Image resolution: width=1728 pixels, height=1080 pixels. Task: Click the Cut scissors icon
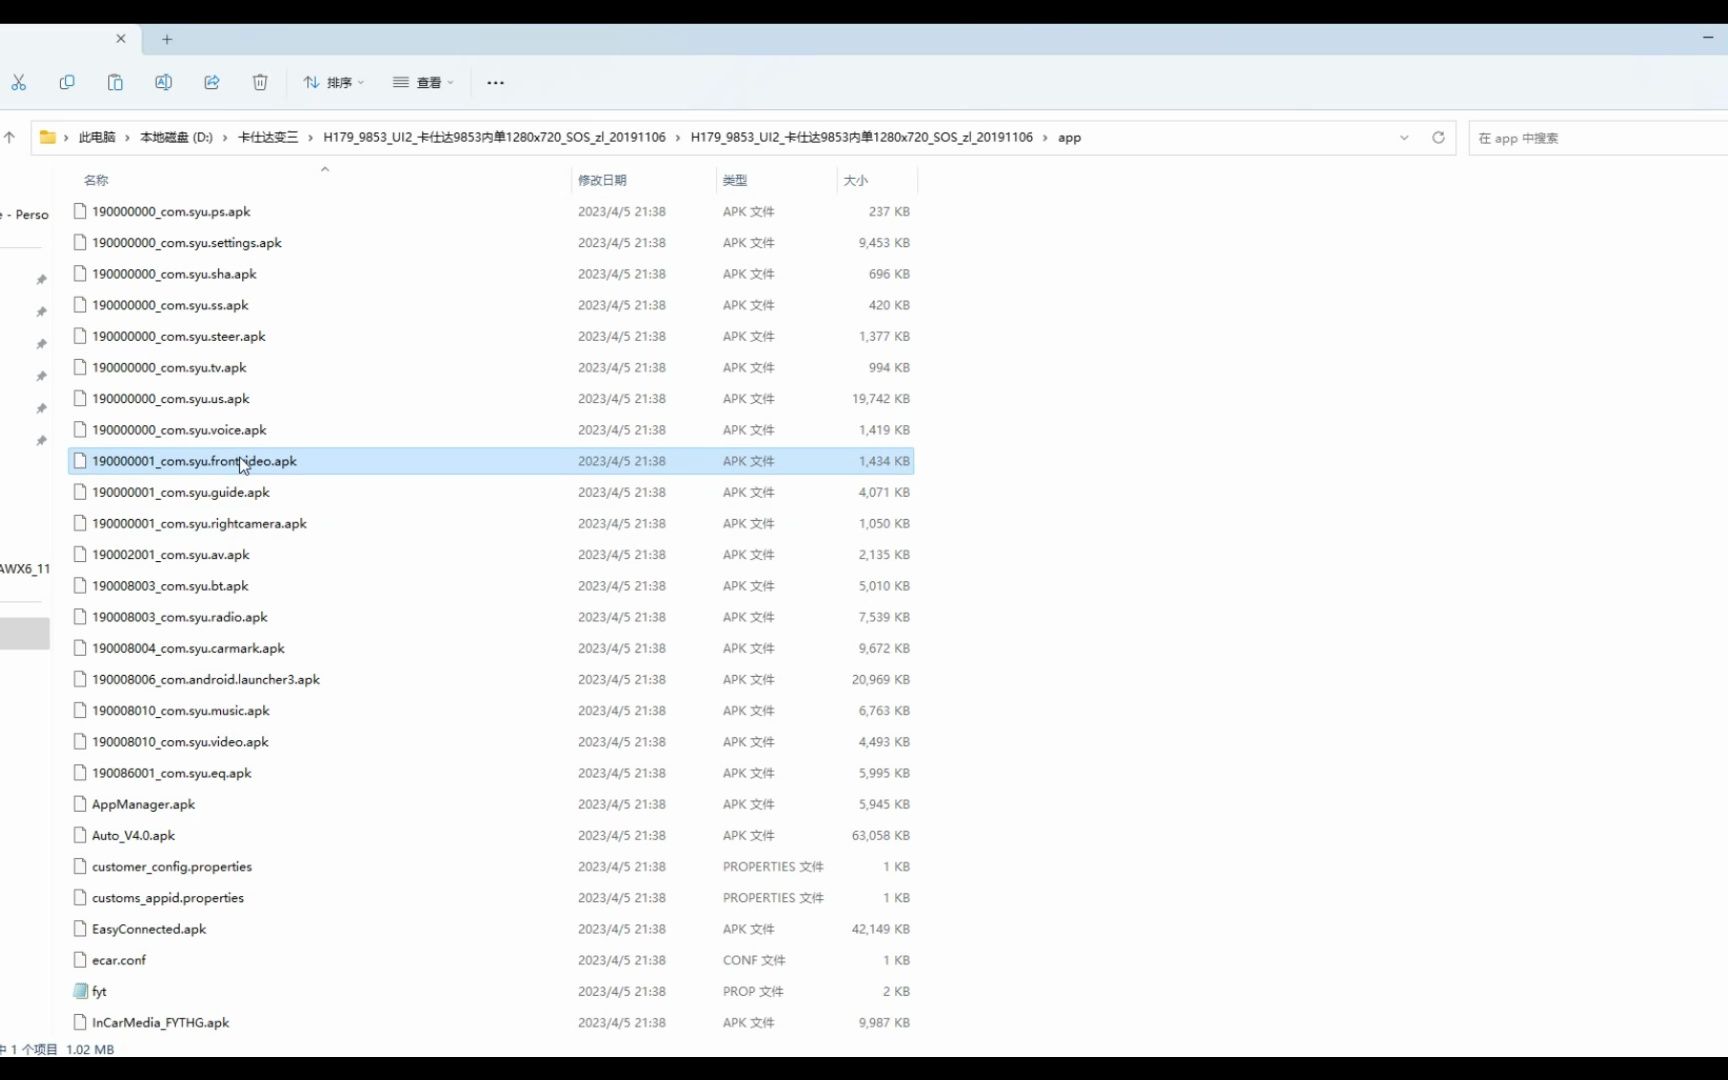click(18, 82)
